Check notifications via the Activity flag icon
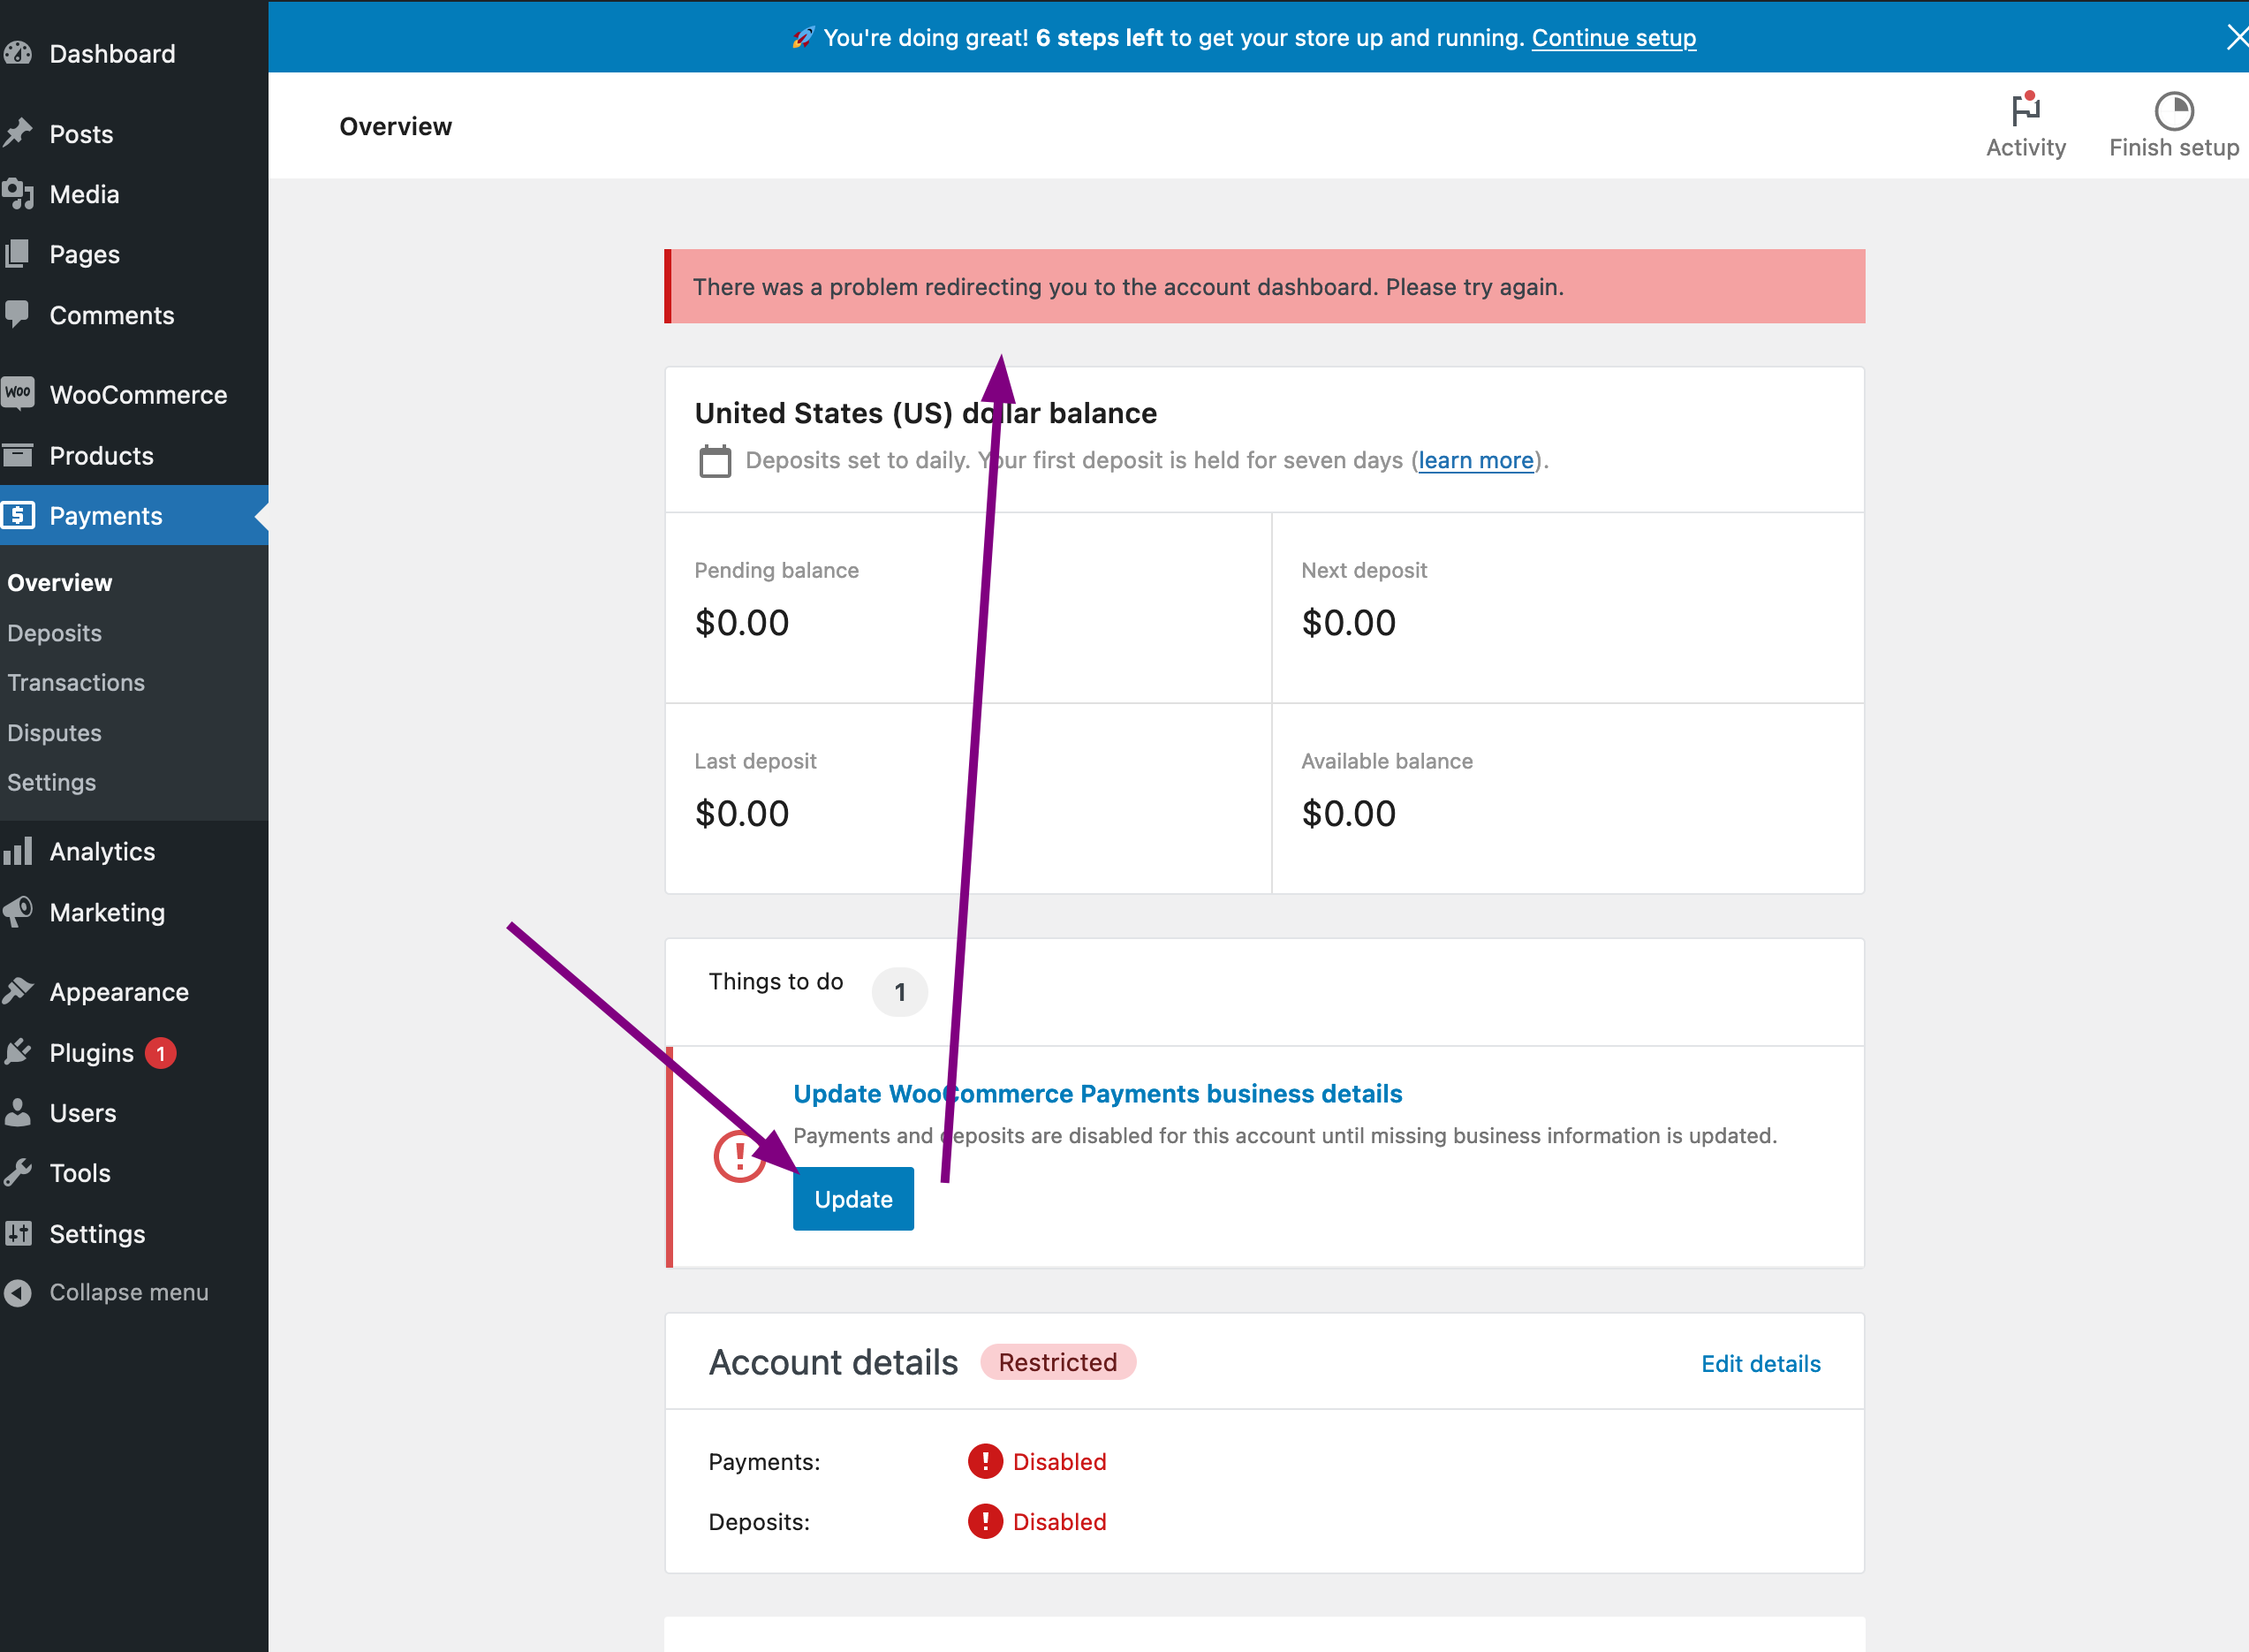Viewport: 2249px width, 1652px height. (x=2025, y=124)
